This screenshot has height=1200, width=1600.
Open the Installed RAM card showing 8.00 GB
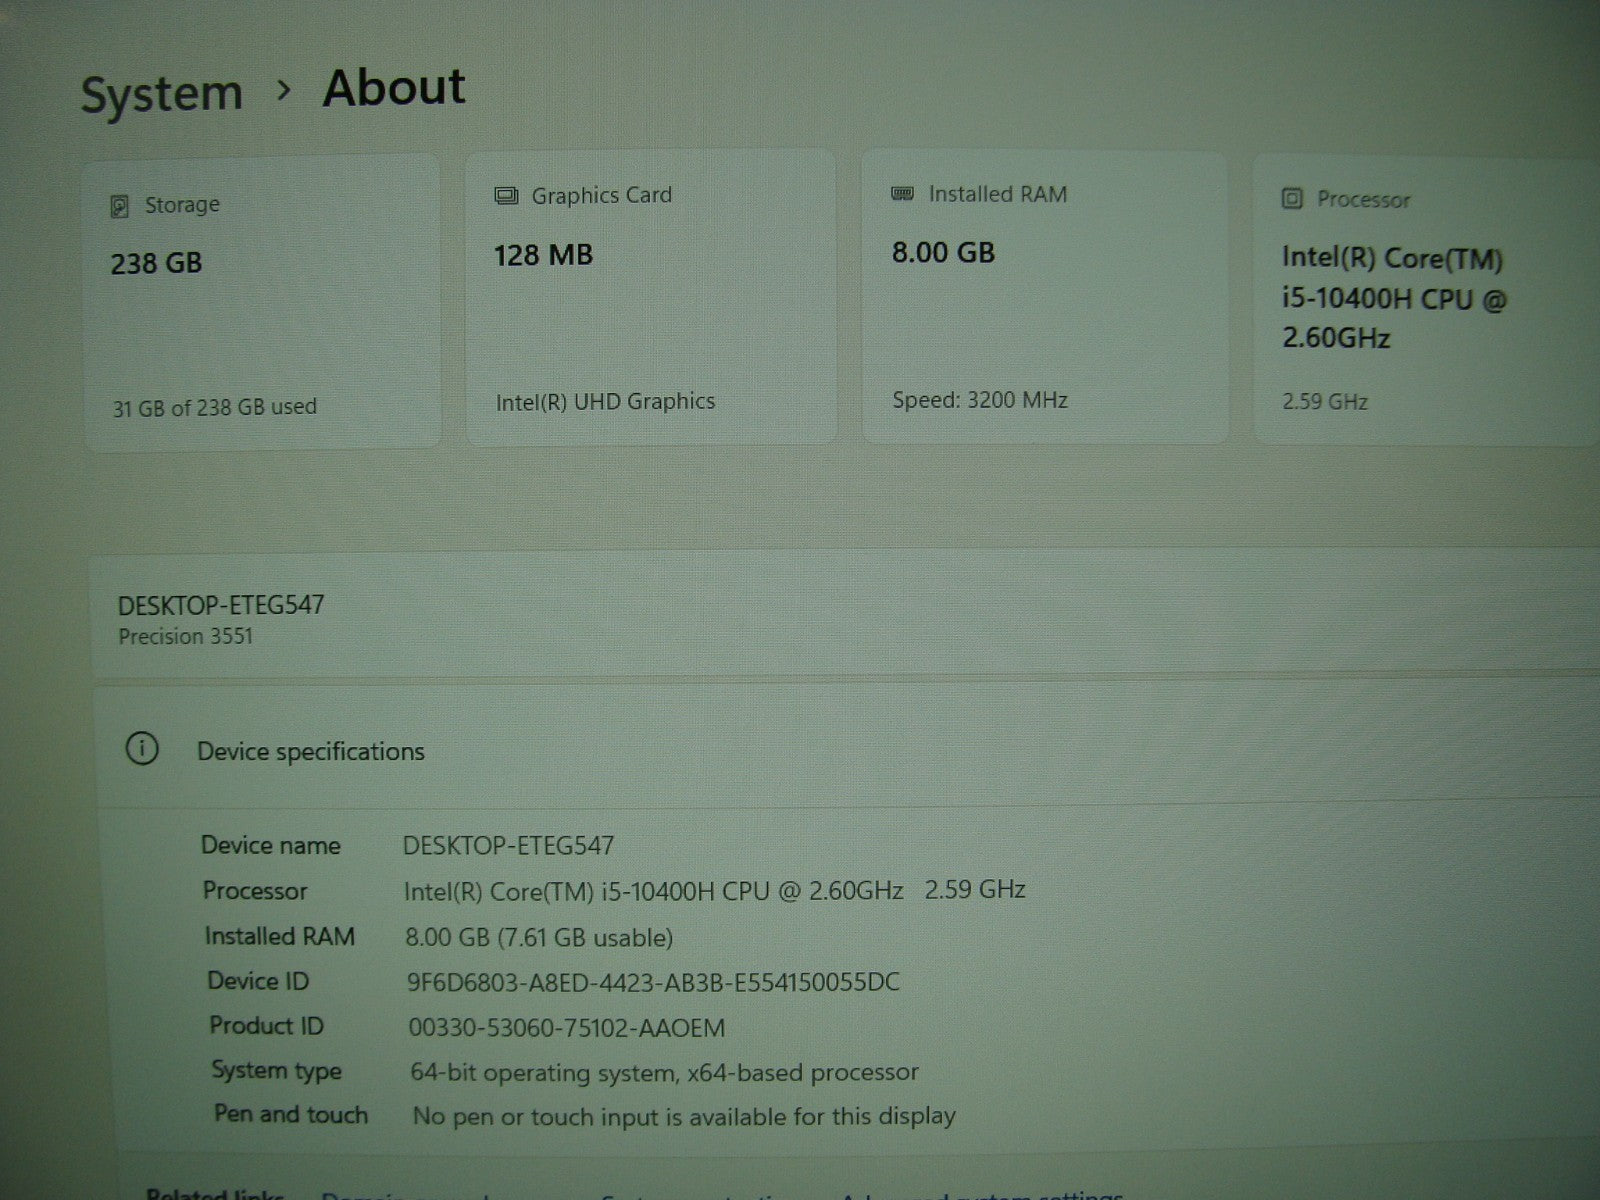point(1044,298)
